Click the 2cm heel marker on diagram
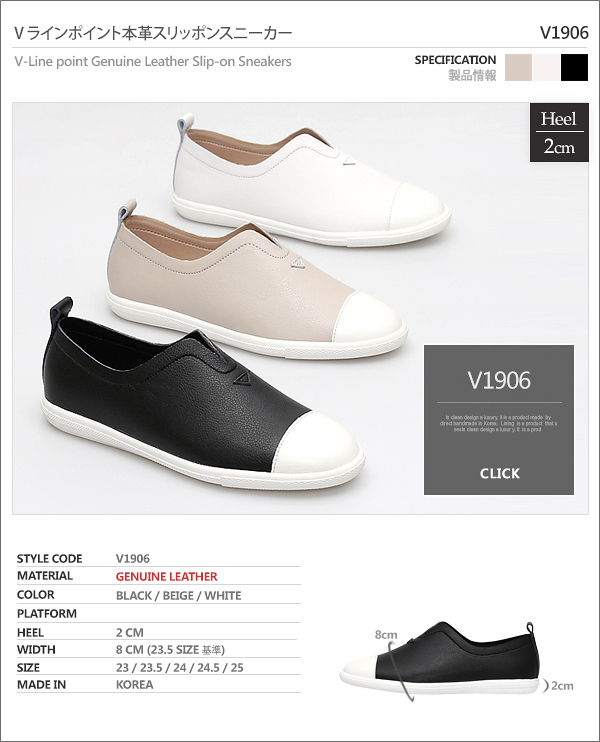Image resolution: width=600 pixels, height=742 pixels. point(562,685)
